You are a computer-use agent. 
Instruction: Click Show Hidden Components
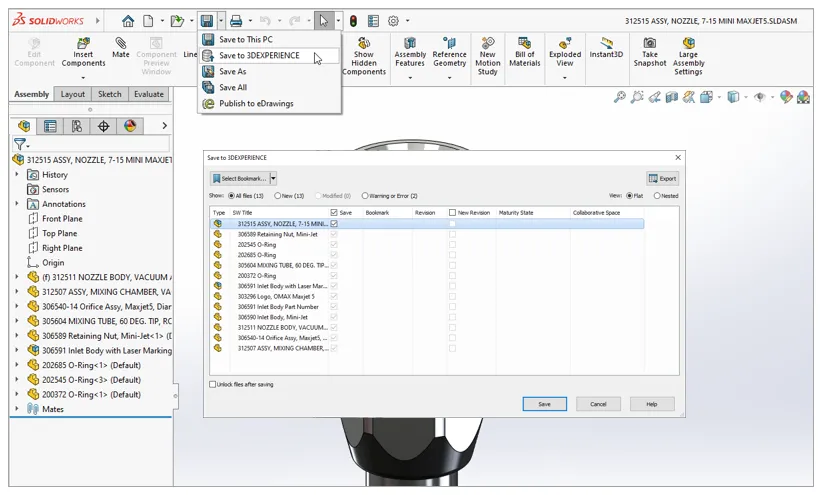364,56
